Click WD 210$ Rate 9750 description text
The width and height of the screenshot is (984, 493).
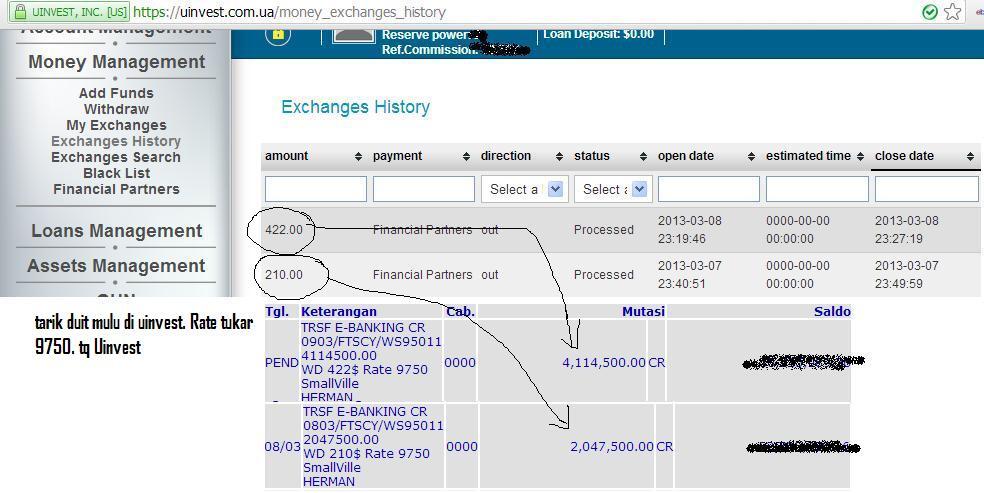point(366,453)
